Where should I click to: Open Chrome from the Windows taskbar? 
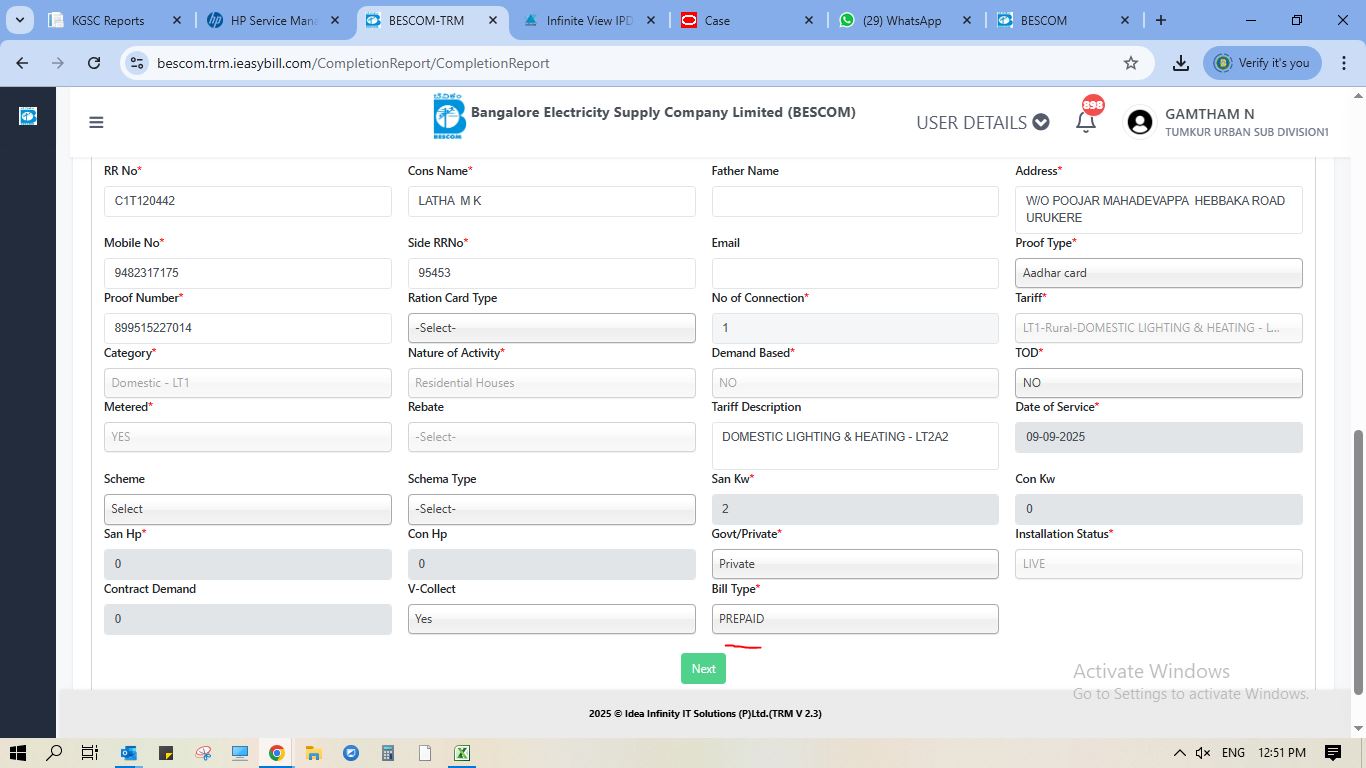coord(276,753)
